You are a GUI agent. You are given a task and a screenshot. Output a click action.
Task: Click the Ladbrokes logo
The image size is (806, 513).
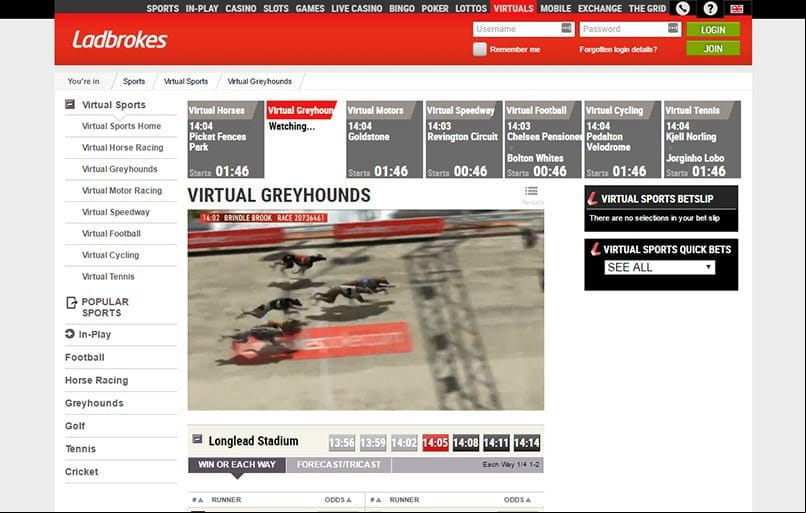(119, 40)
